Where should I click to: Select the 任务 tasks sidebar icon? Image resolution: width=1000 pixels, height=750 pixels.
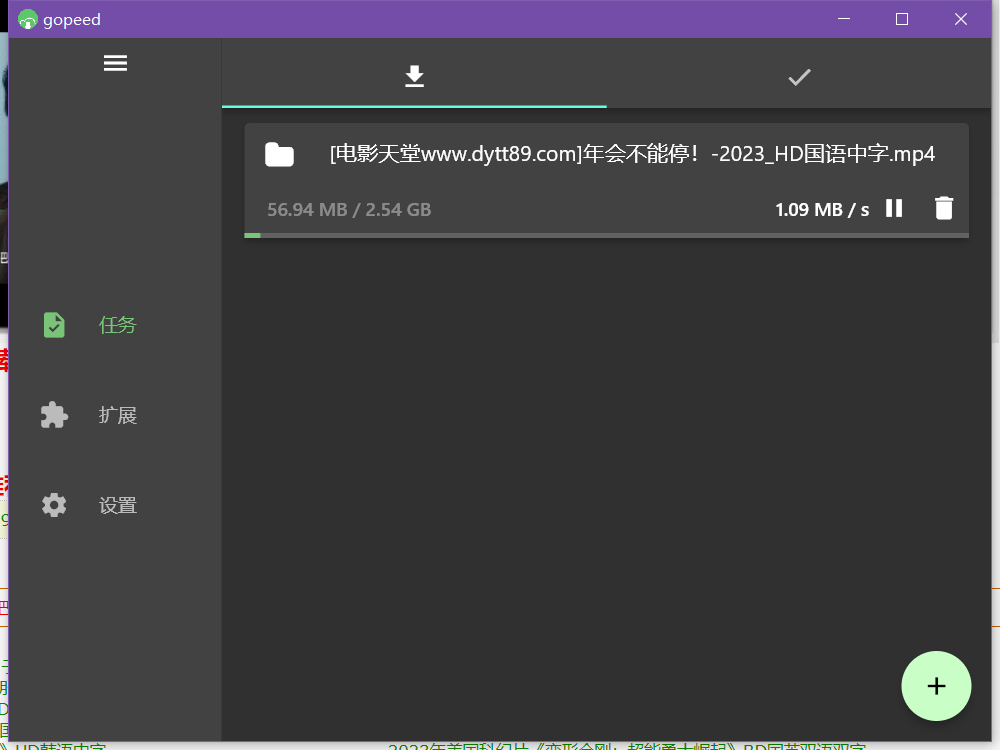pos(53,324)
